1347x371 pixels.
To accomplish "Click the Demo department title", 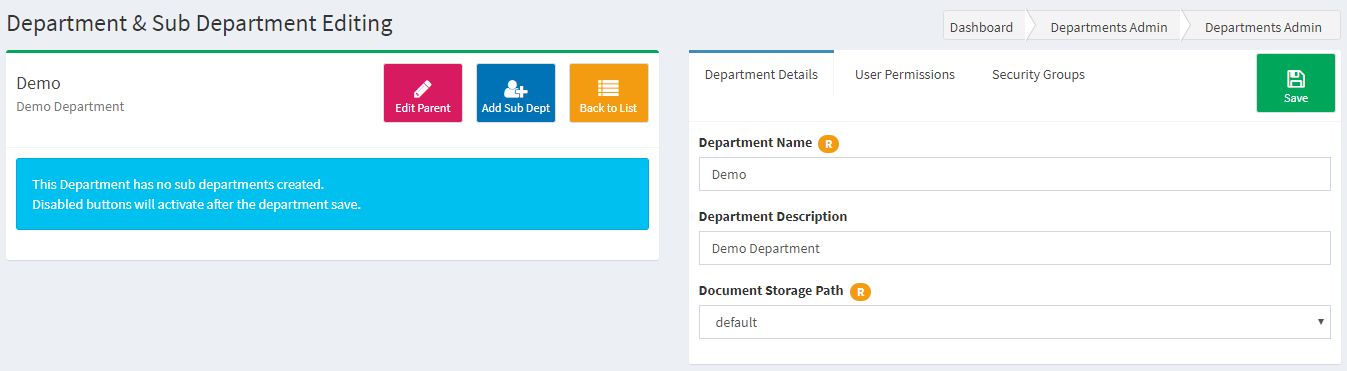I will coord(39,83).
